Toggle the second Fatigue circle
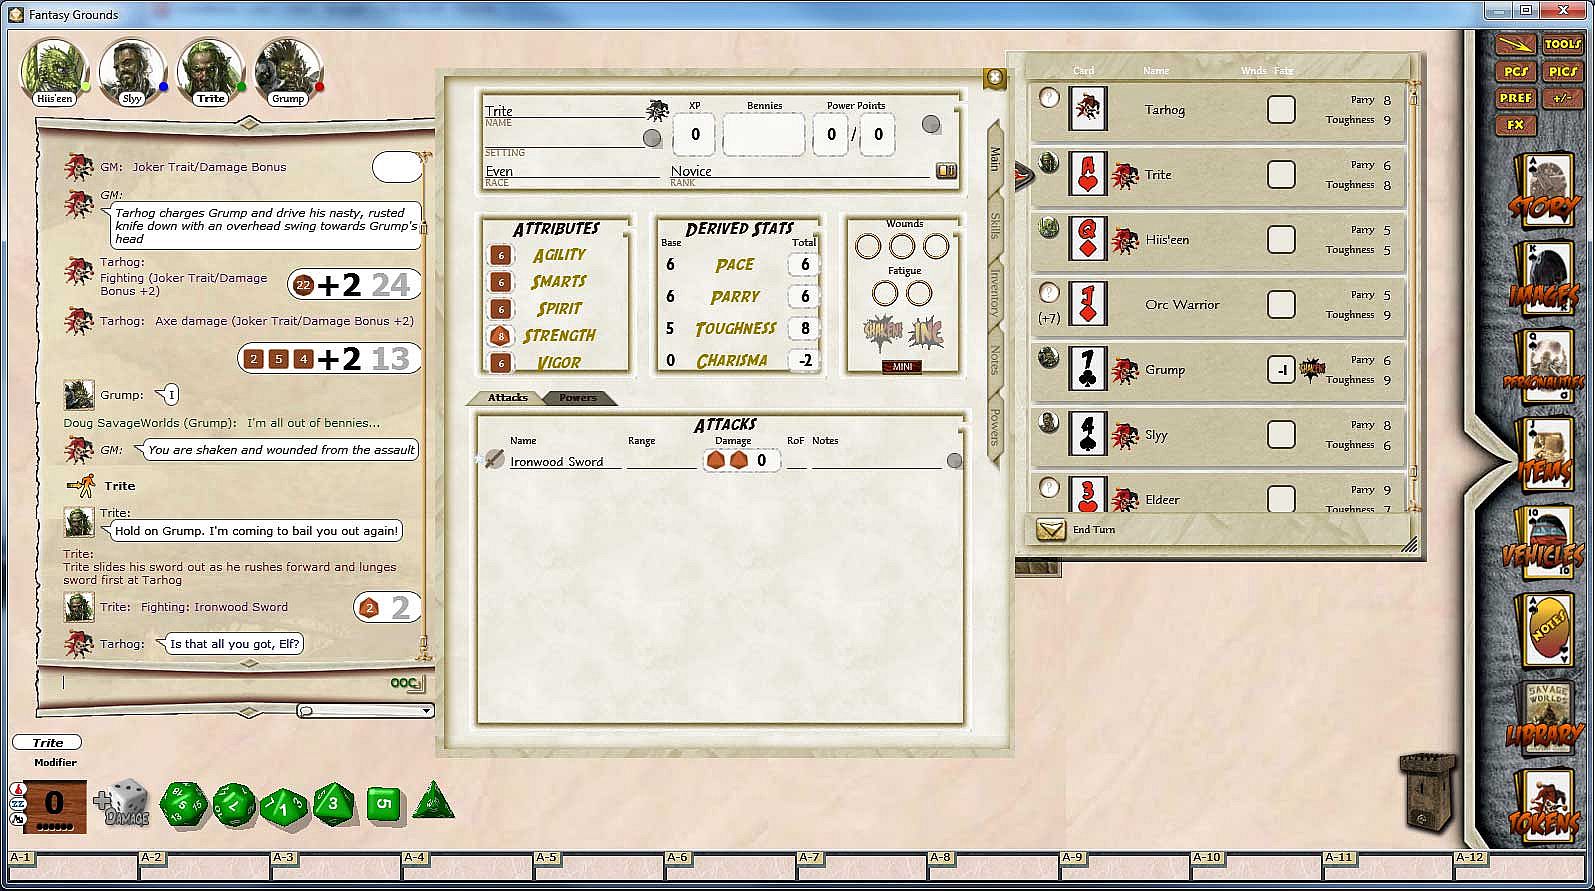 919,294
